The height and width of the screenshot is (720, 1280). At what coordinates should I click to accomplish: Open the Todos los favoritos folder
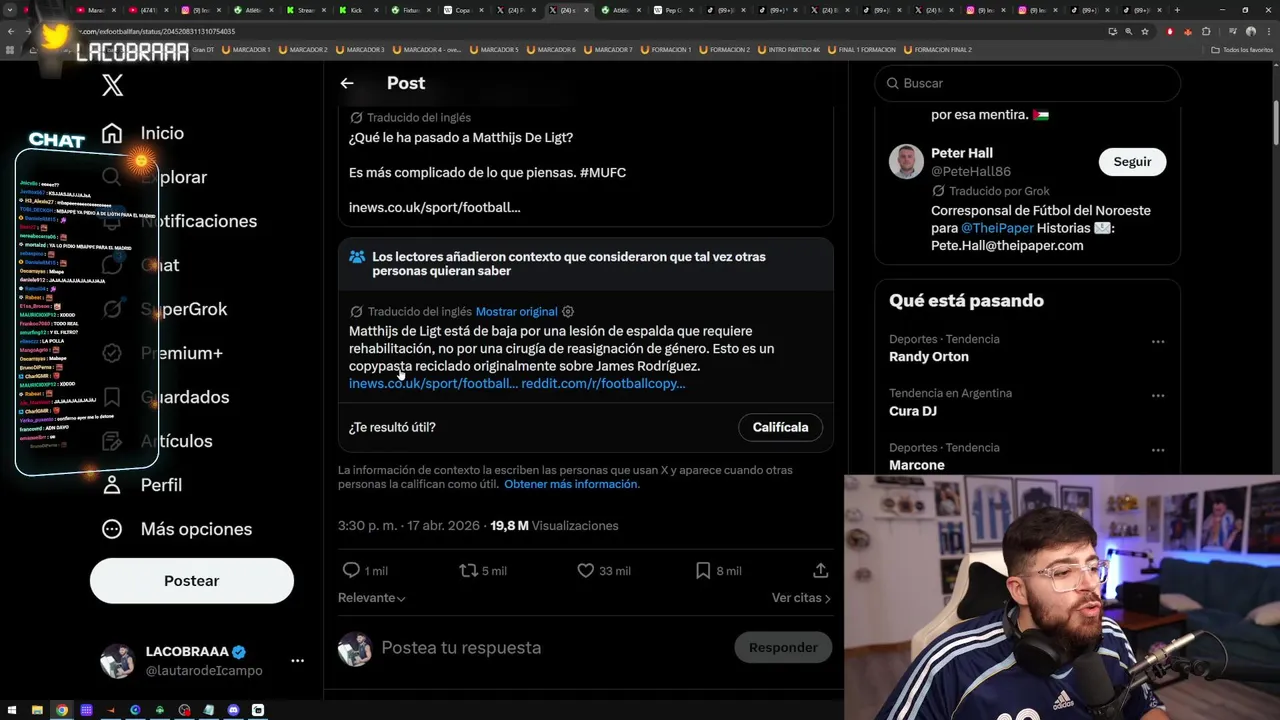coord(1242,50)
